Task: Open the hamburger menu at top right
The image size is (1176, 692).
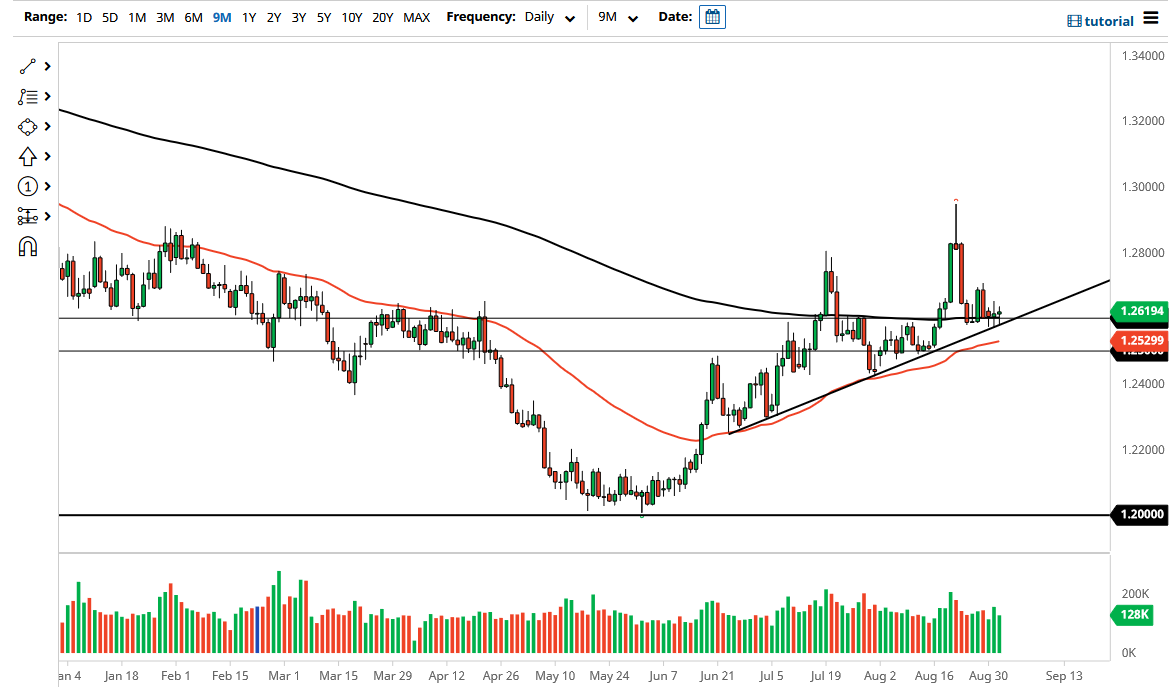Action: pos(1152,20)
